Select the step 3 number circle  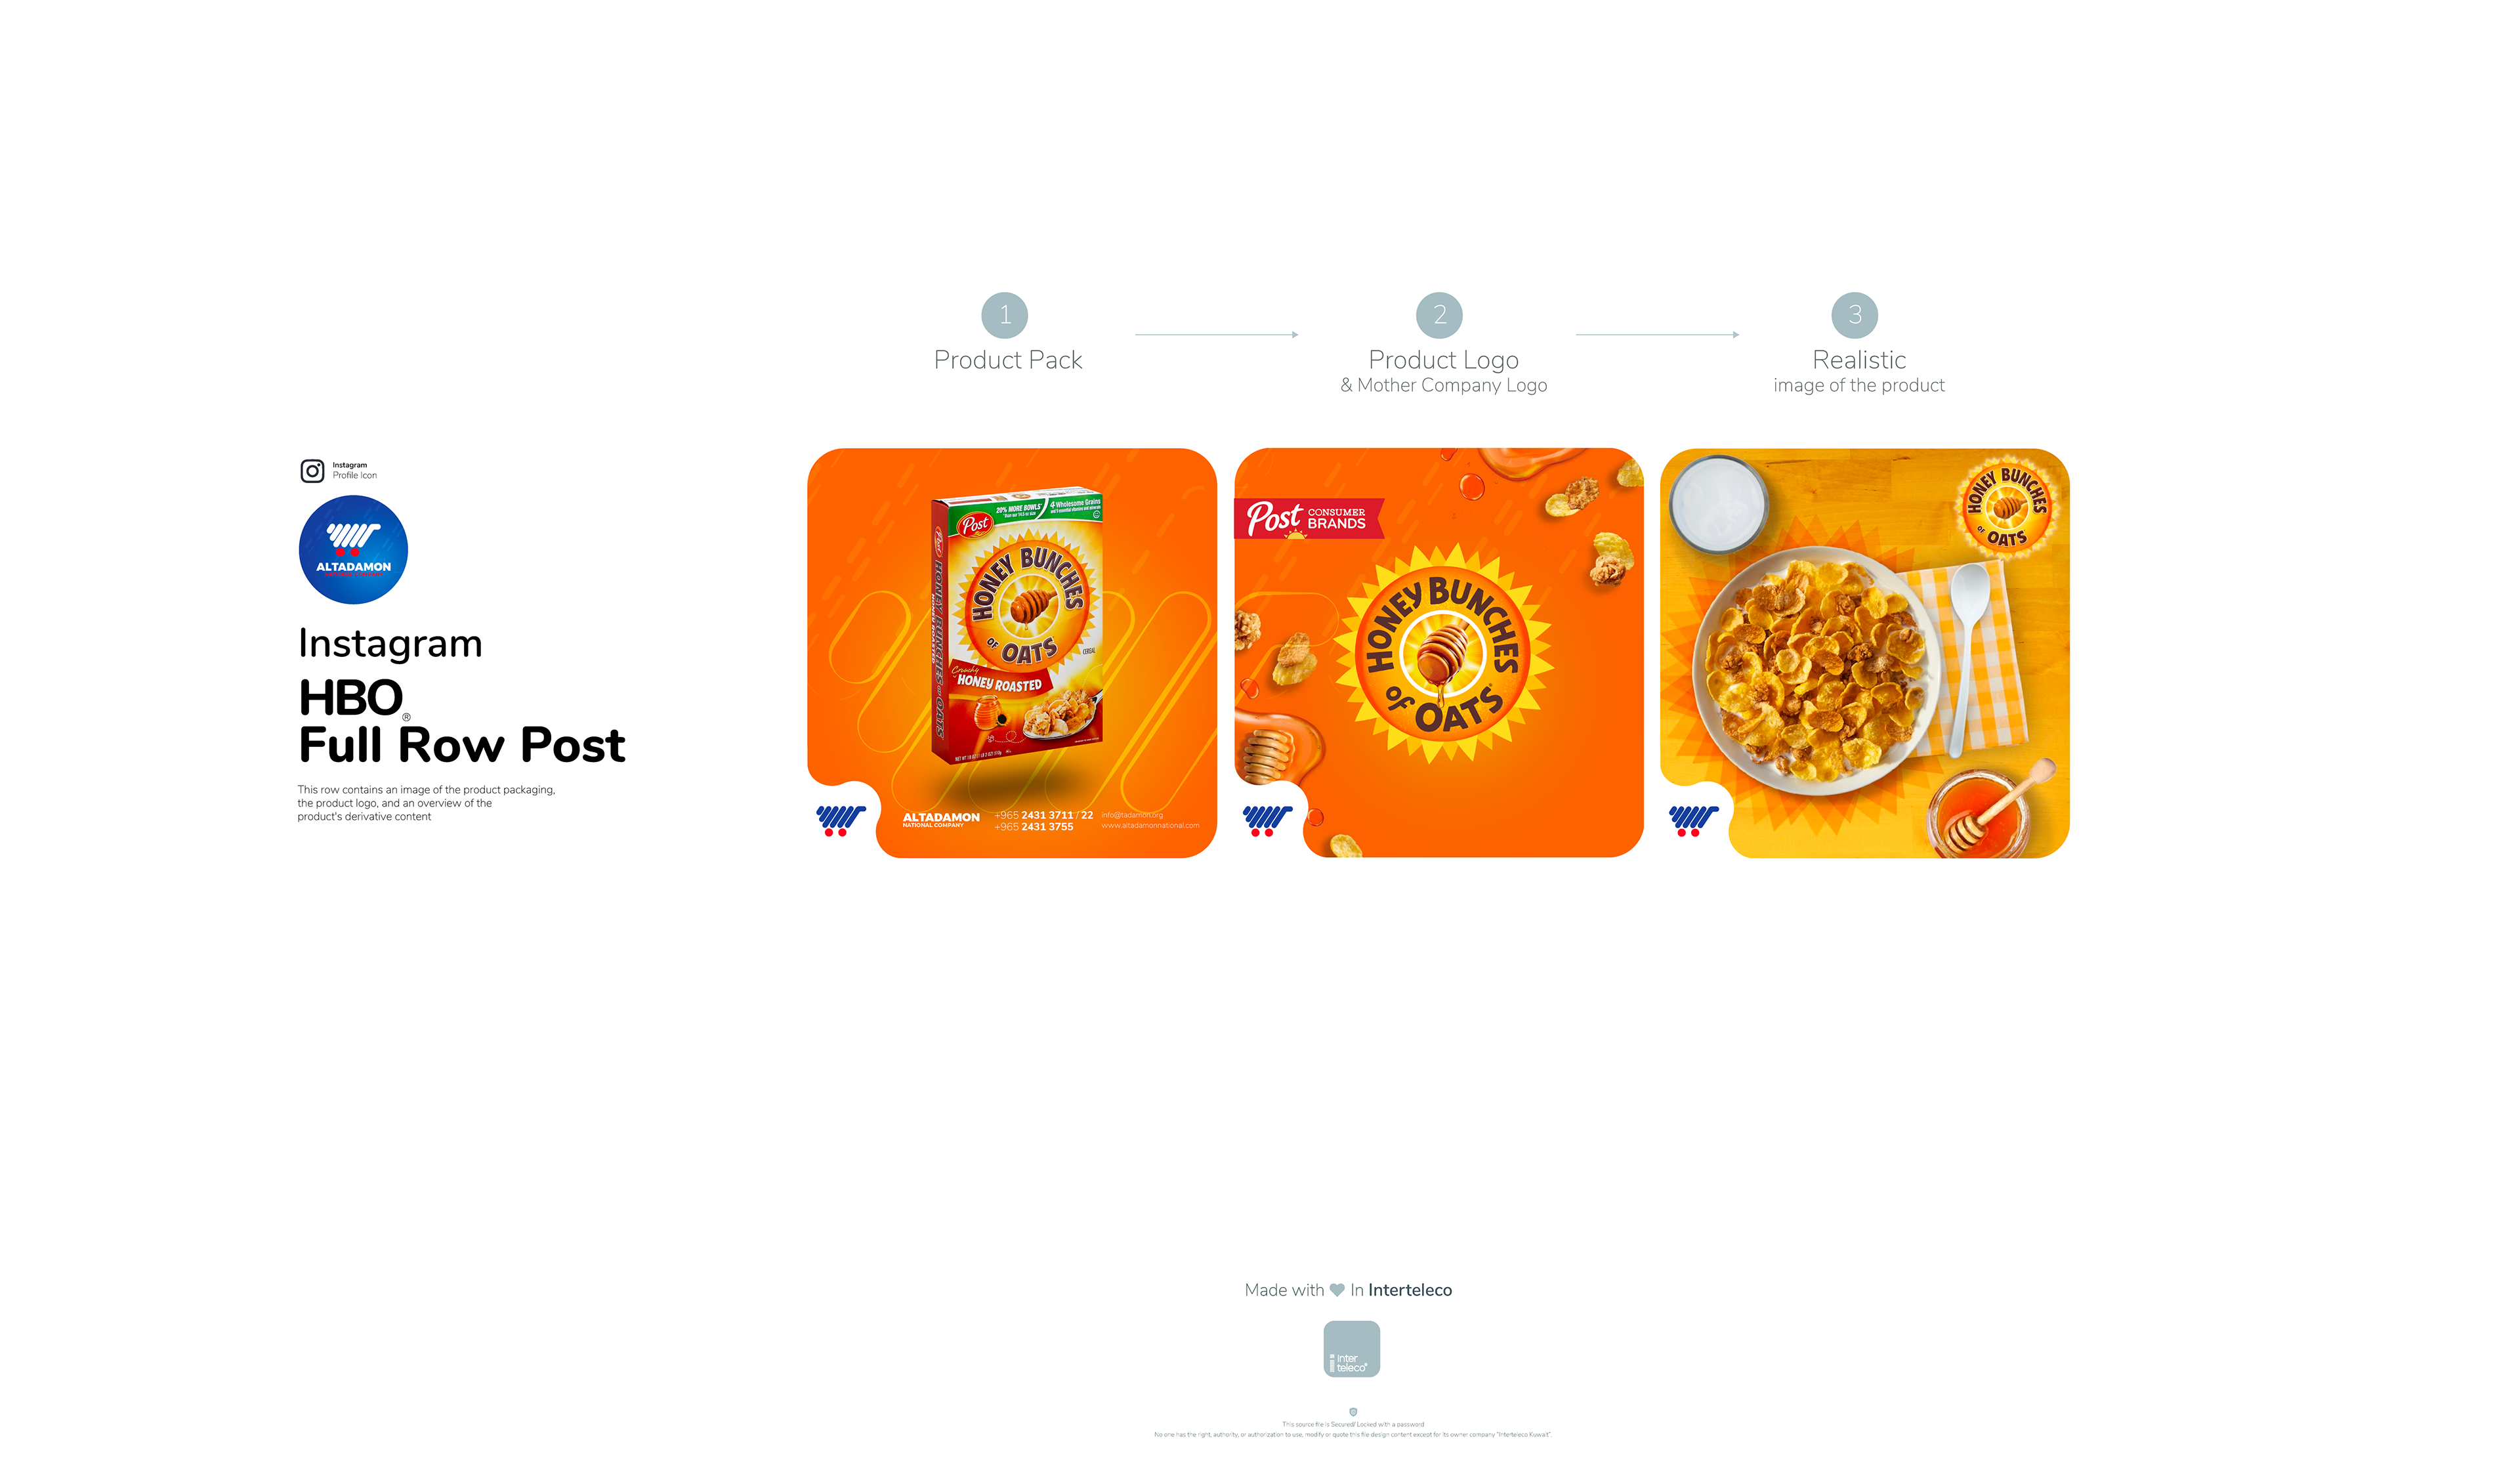point(1854,315)
